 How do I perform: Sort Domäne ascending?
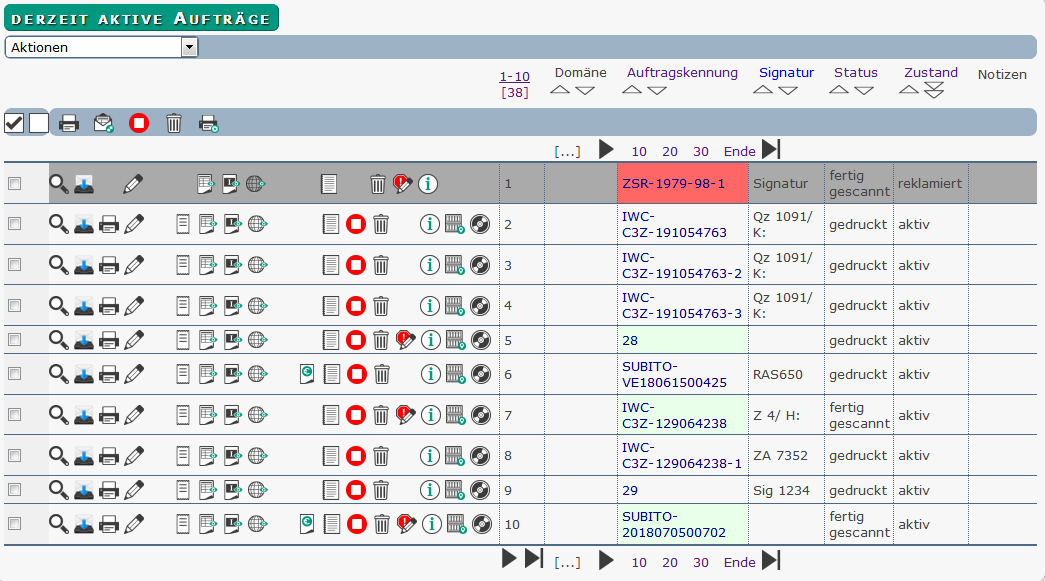pos(560,90)
